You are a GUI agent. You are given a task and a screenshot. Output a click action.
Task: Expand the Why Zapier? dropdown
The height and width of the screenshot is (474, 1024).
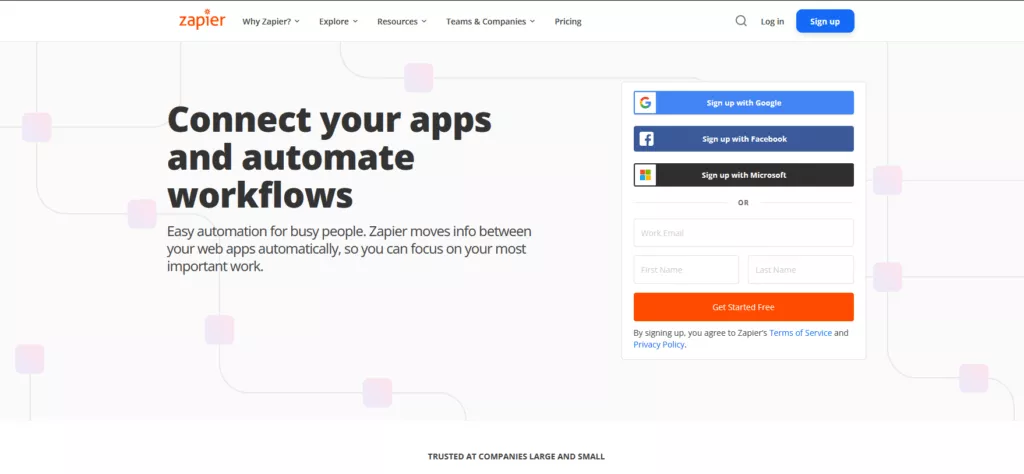pyautogui.click(x=271, y=22)
